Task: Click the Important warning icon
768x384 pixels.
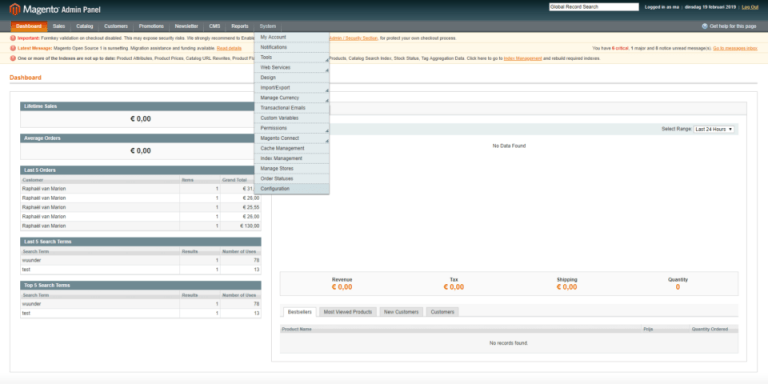Action: click(x=13, y=38)
